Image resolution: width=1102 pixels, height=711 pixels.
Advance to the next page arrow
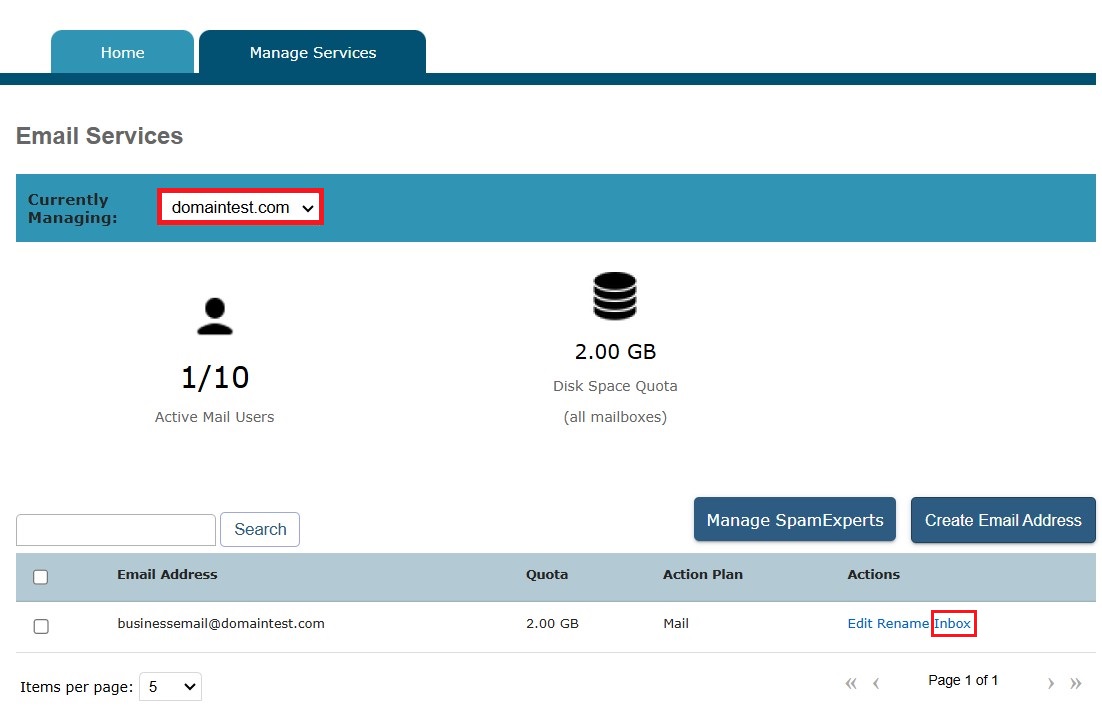tap(1051, 683)
